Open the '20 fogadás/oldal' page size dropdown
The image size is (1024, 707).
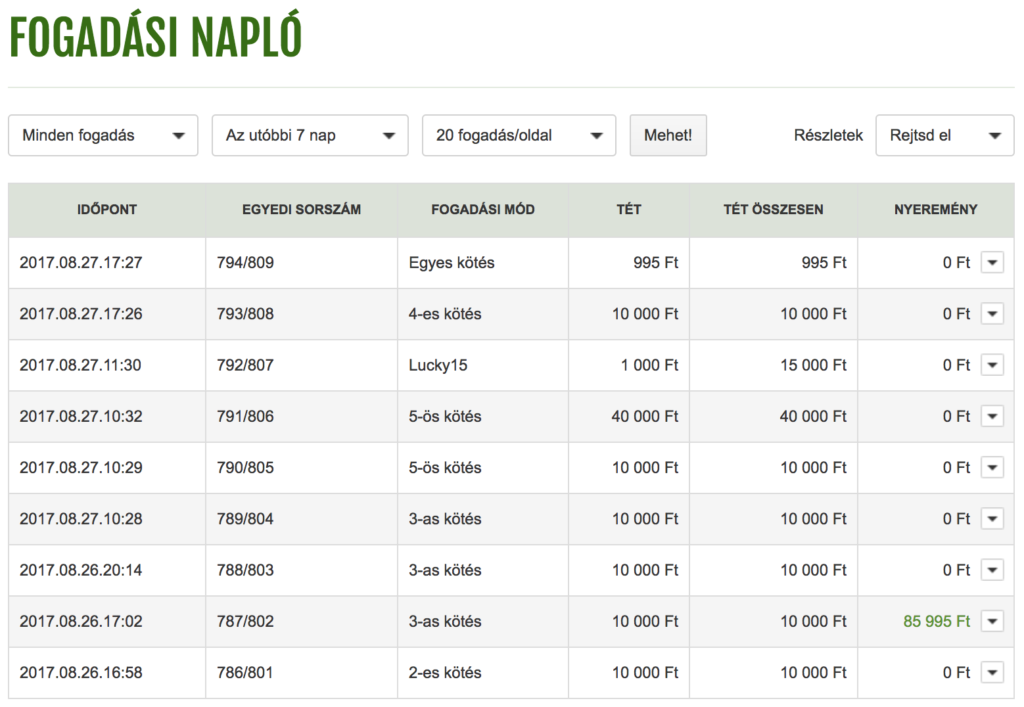click(519, 136)
